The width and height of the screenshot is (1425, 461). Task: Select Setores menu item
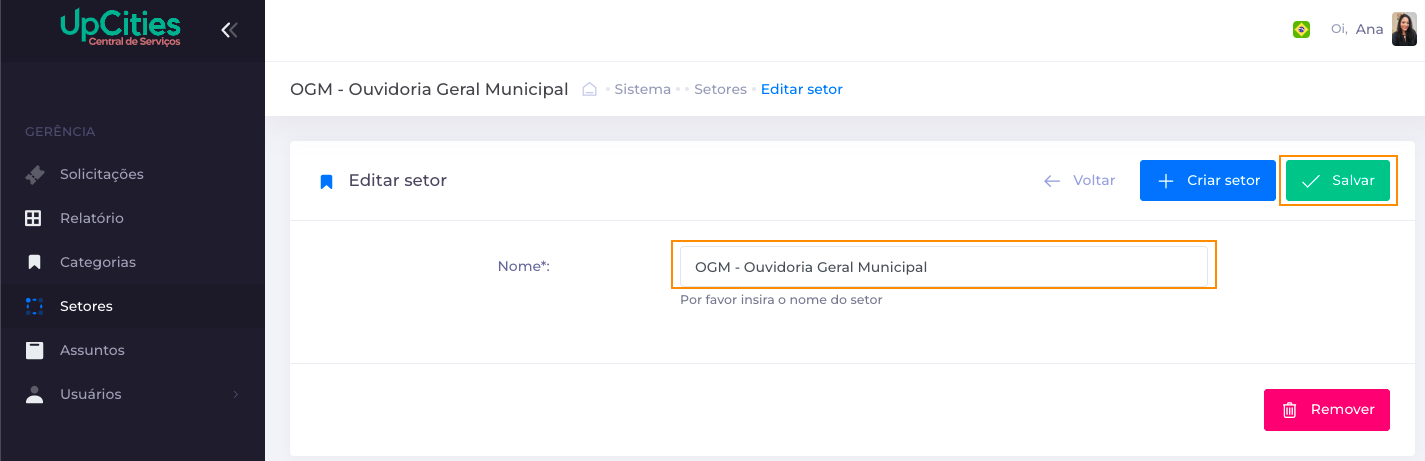pos(132,306)
